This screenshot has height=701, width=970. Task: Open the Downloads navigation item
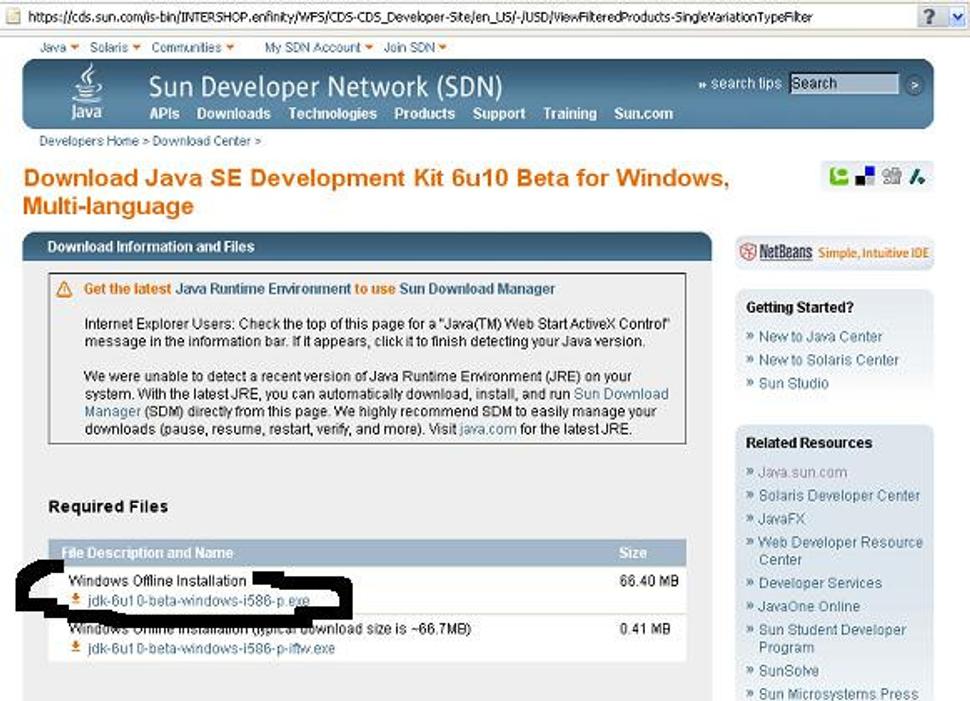coord(233,114)
